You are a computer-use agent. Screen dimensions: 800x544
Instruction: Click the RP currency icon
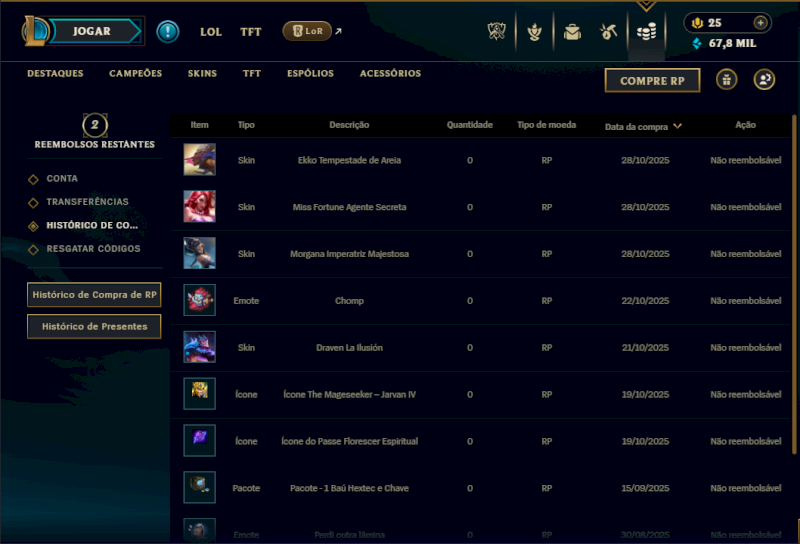point(697,23)
